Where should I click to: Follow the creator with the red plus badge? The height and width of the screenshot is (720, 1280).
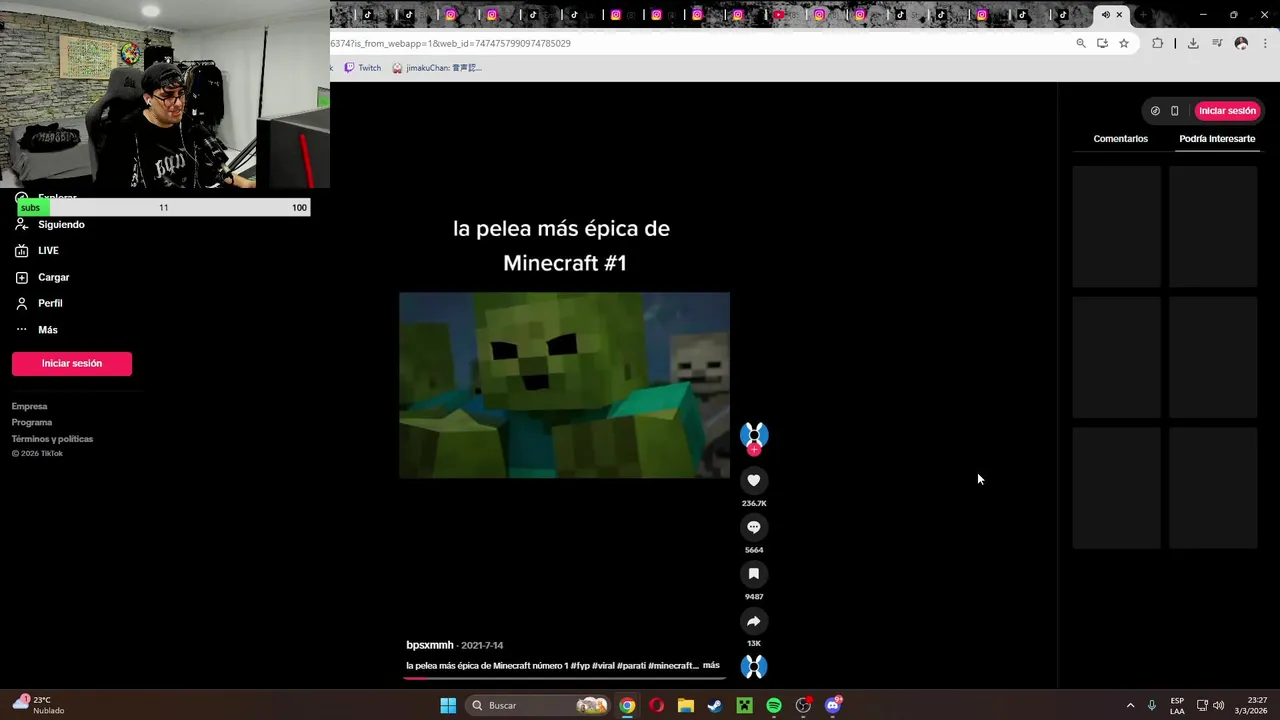(754, 450)
